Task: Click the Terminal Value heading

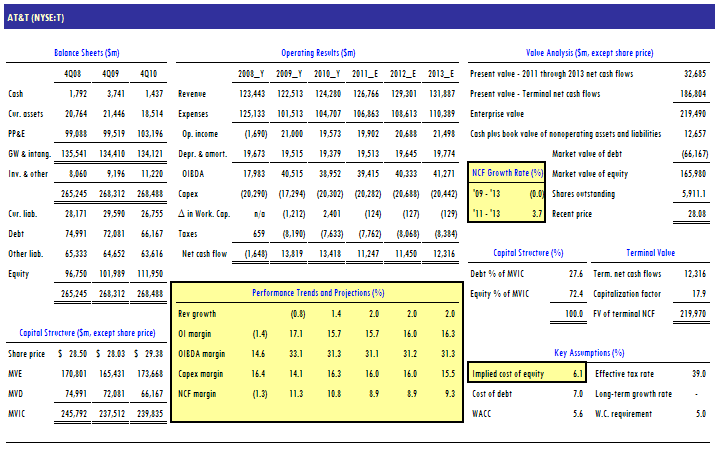Action: click(x=650, y=254)
